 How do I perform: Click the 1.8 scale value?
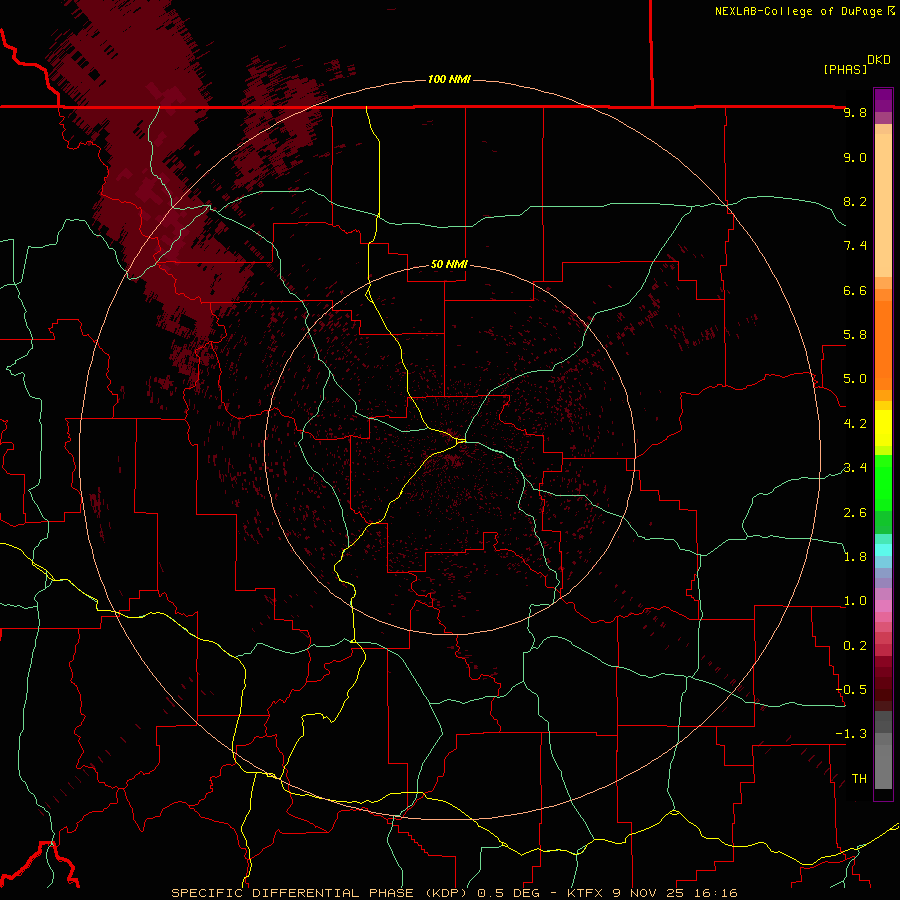coord(855,557)
